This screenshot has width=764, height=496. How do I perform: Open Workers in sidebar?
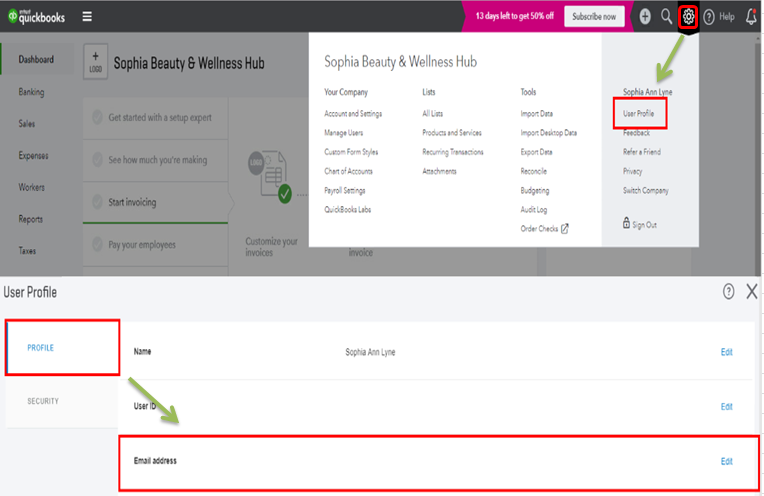point(31,187)
